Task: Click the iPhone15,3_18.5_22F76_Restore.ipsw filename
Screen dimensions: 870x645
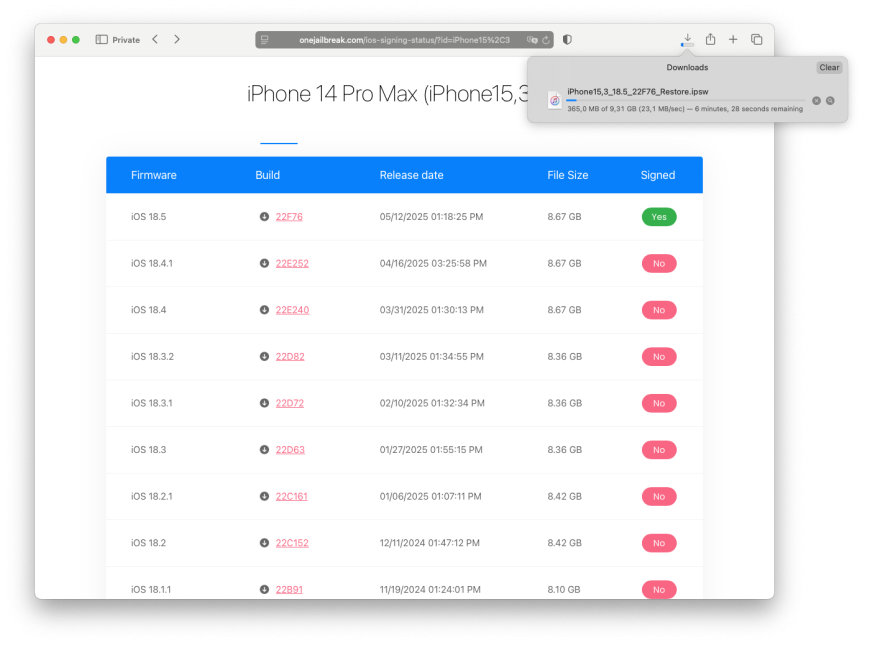Action: click(x=638, y=92)
